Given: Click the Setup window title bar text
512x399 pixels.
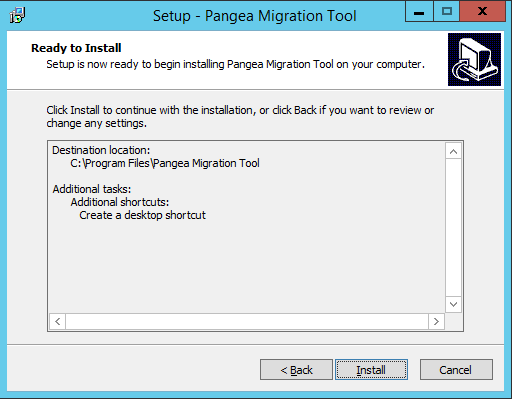Looking at the screenshot, I should 255,16.
